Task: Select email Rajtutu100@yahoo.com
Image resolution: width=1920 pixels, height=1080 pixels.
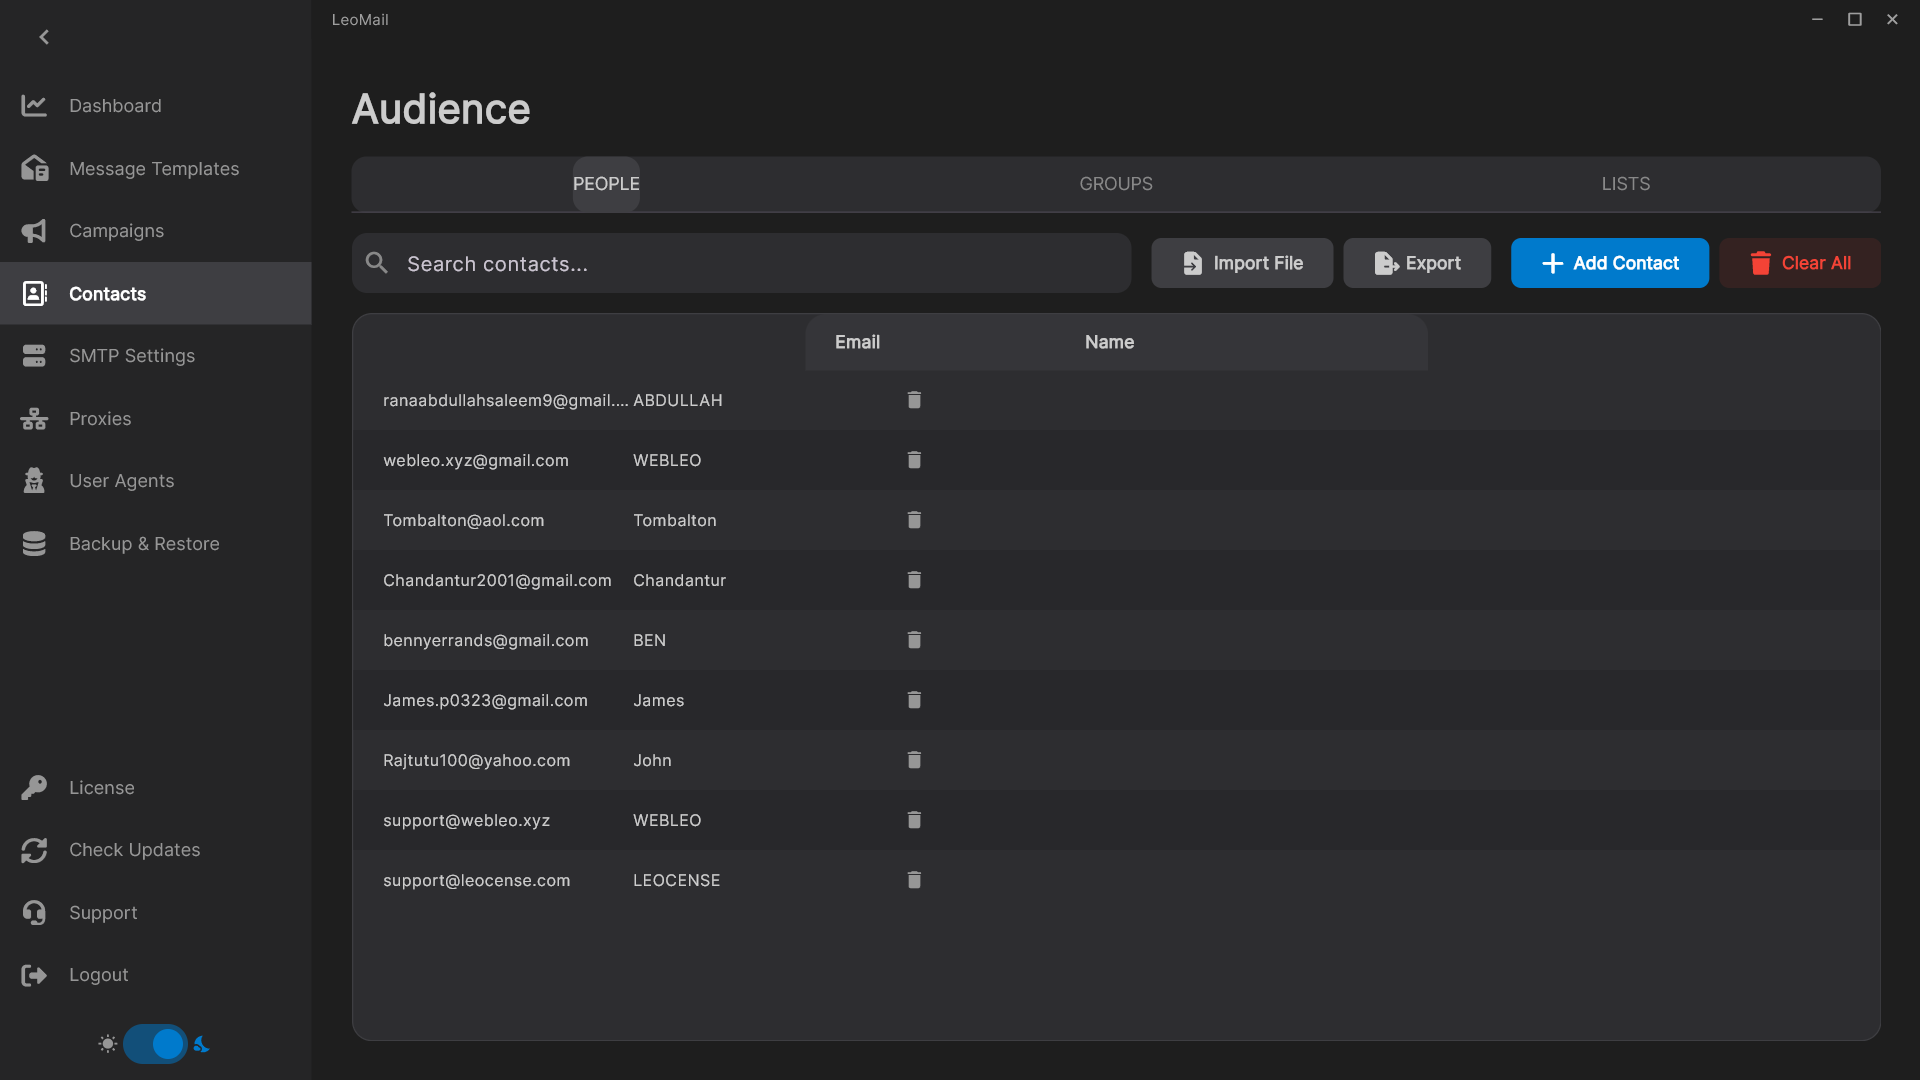Action: (477, 760)
